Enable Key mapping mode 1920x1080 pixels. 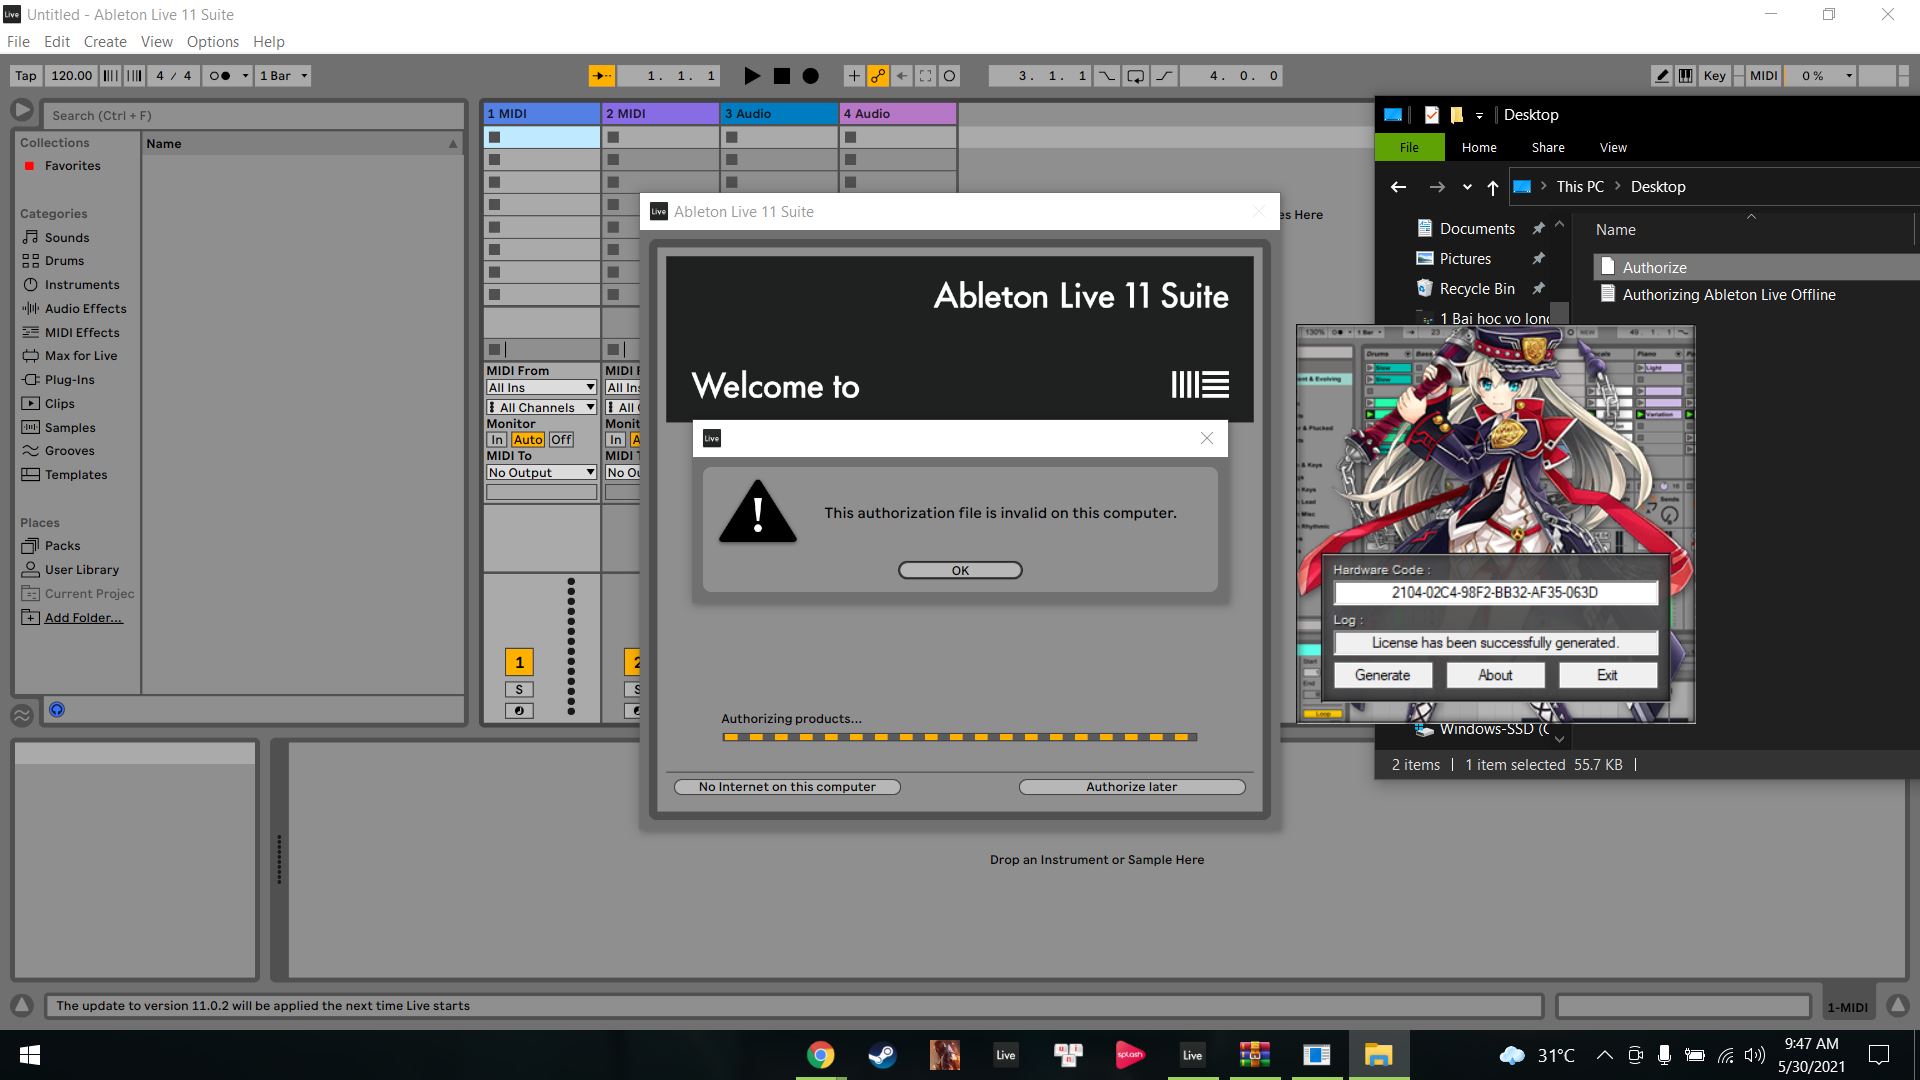point(1713,75)
